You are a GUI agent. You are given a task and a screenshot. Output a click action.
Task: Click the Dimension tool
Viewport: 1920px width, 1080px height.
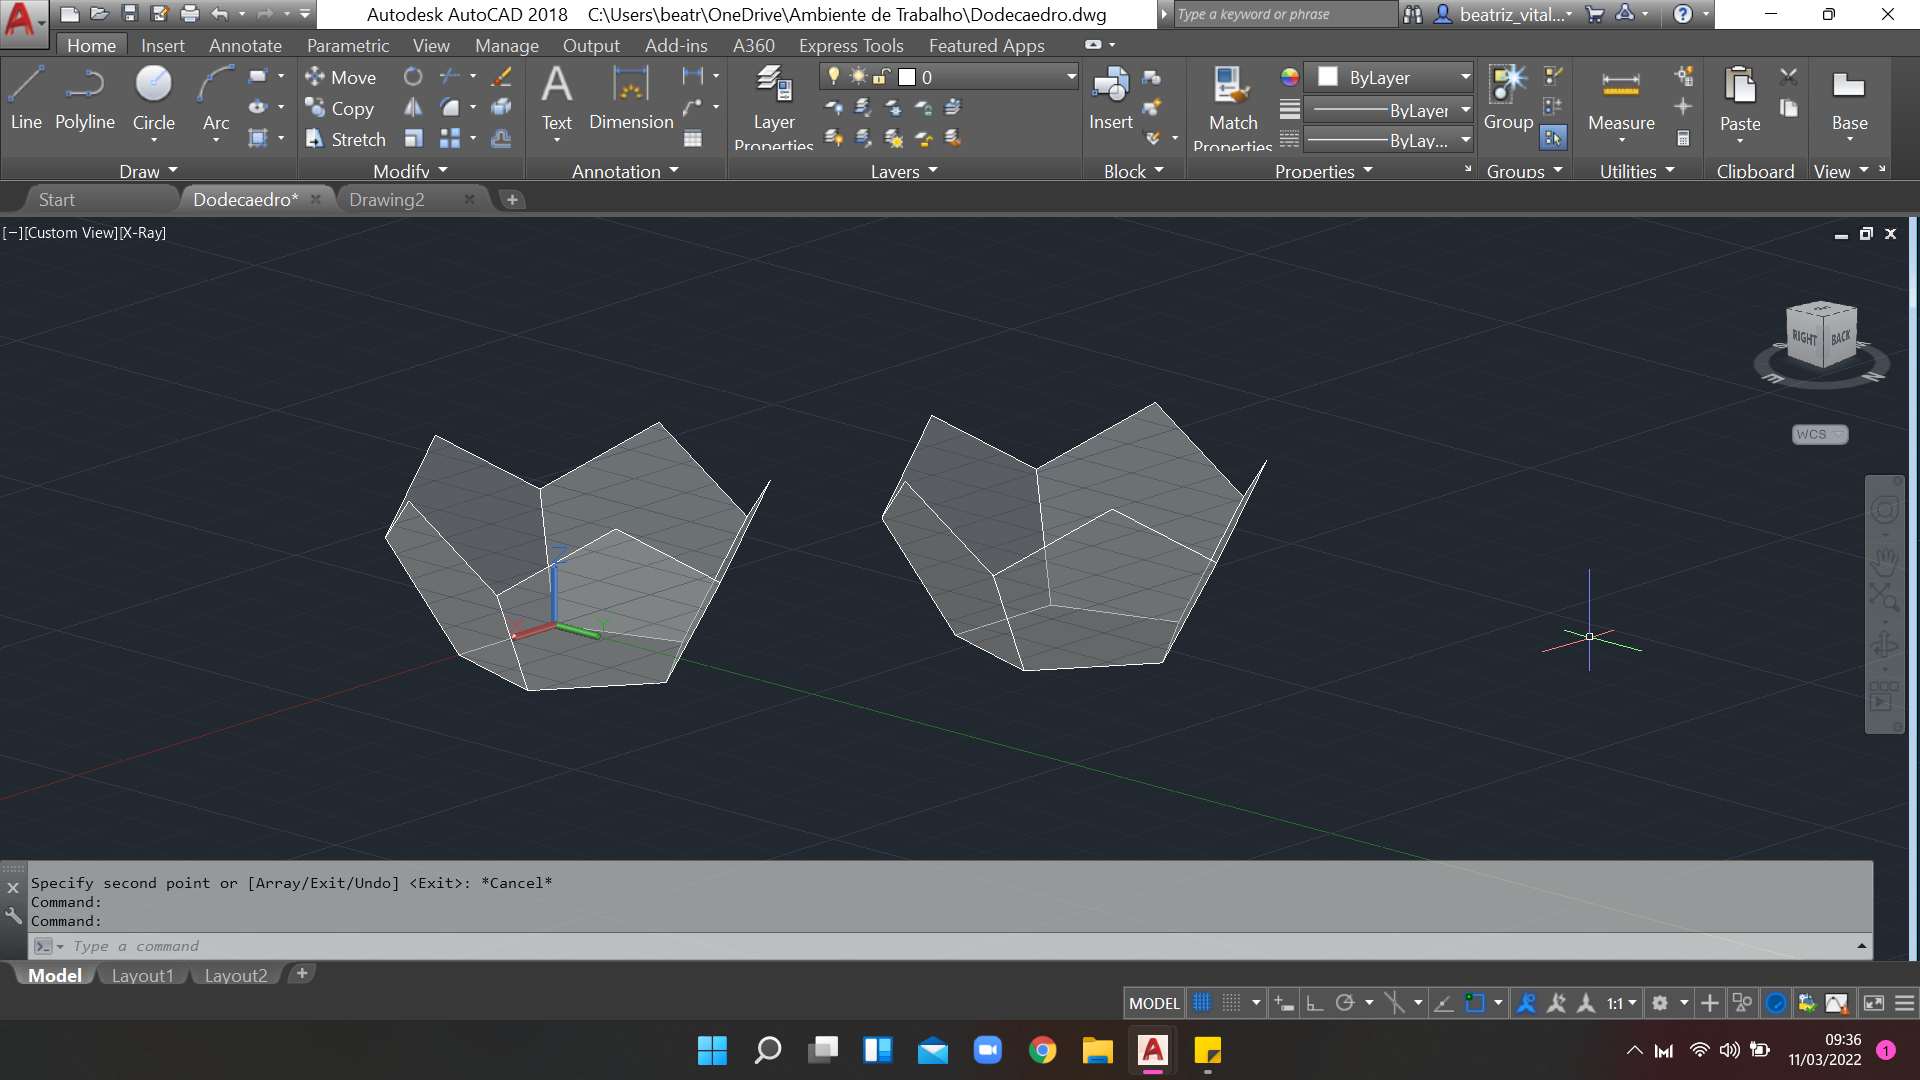coord(631,98)
